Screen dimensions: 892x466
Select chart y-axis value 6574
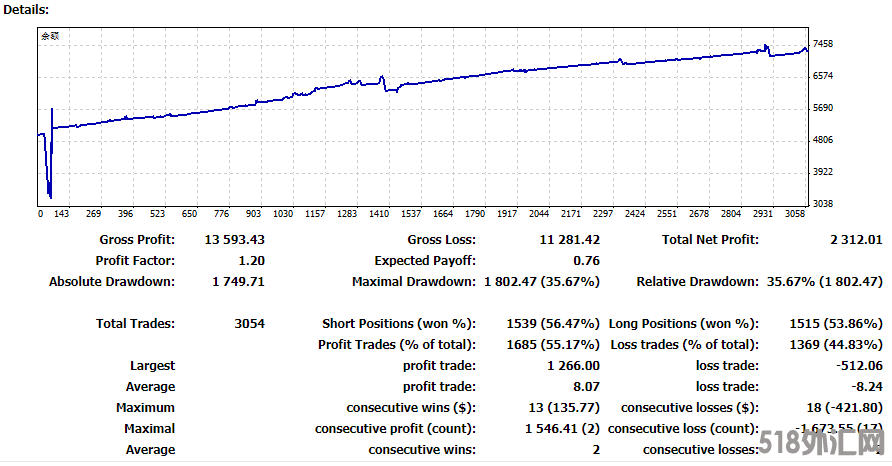coord(823,76)
